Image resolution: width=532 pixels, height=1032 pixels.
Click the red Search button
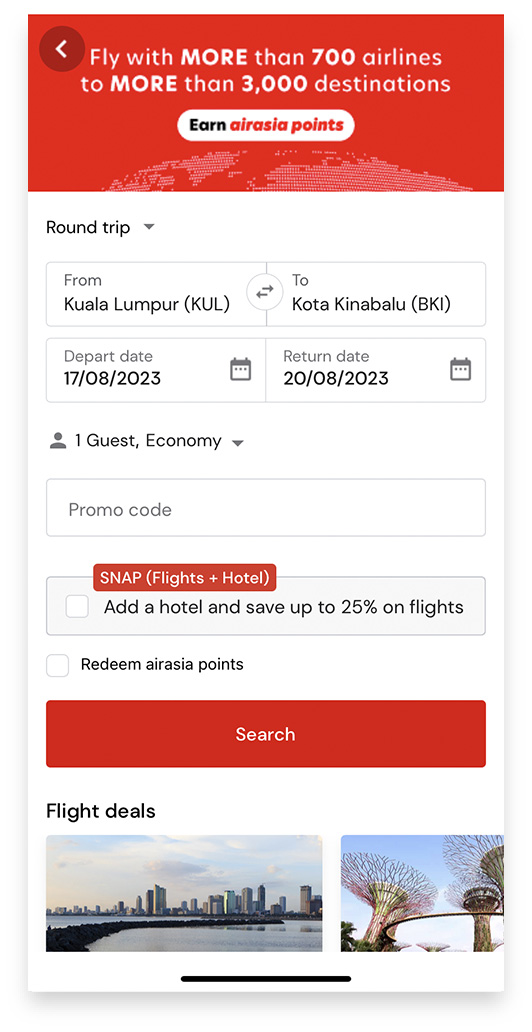[266, 734]
